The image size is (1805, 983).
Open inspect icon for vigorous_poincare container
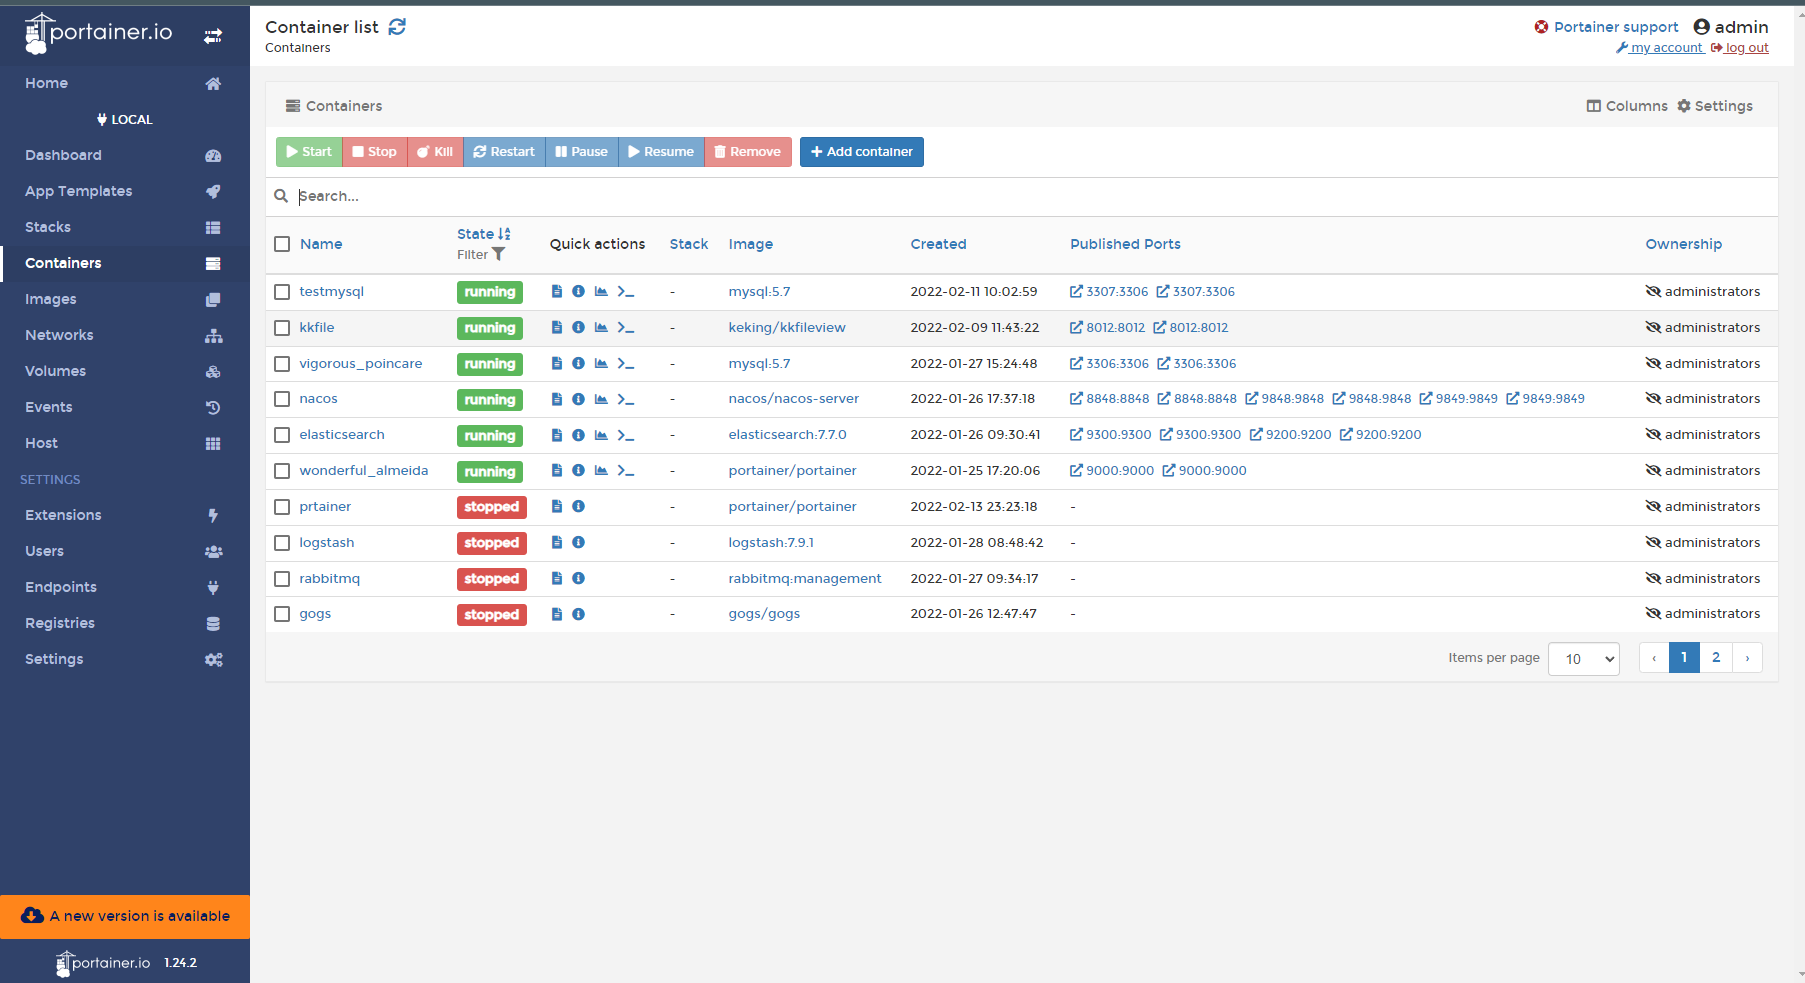point(578,364)
